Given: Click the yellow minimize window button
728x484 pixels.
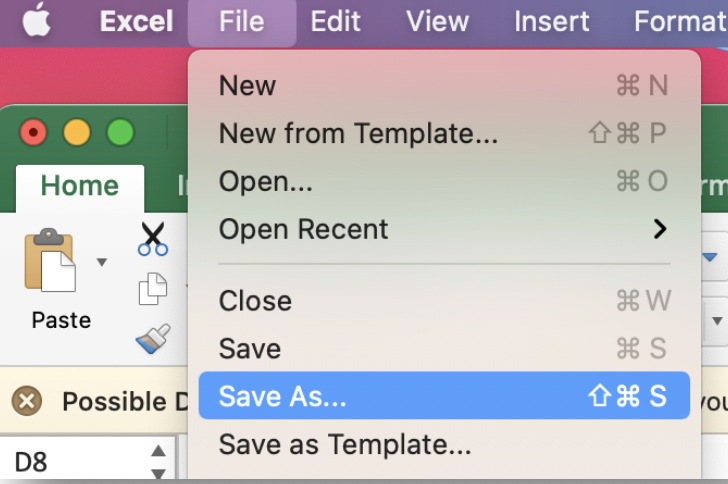Looking at the screenshot, I should coord(77,132).
